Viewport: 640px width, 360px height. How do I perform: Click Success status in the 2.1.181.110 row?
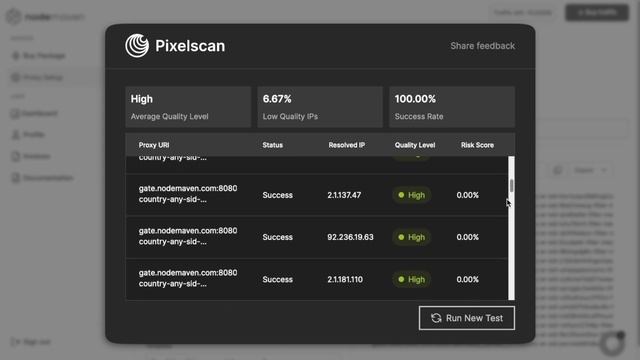point(278,280)
